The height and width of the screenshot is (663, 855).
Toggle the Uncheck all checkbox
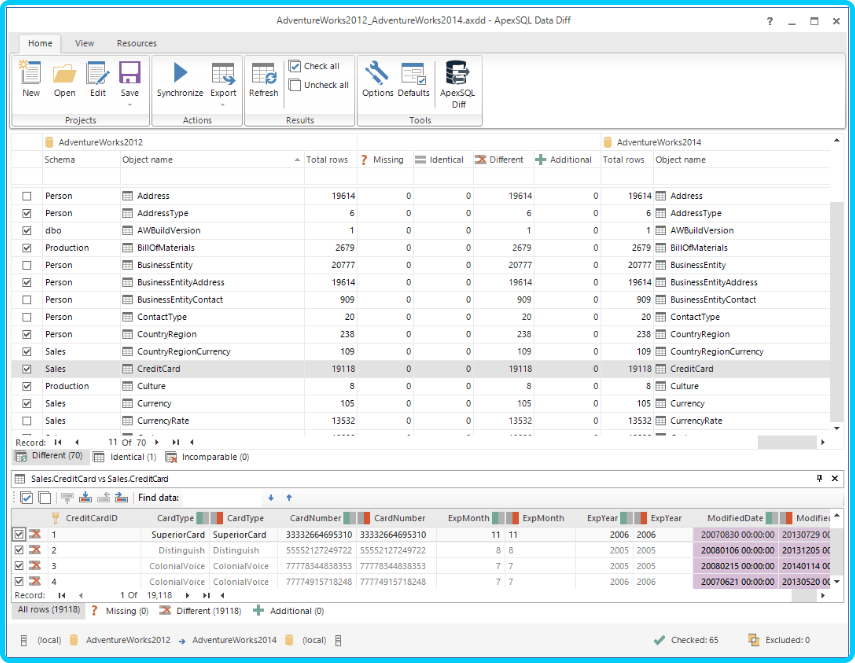pyautogui.click(x=295, y=85)
